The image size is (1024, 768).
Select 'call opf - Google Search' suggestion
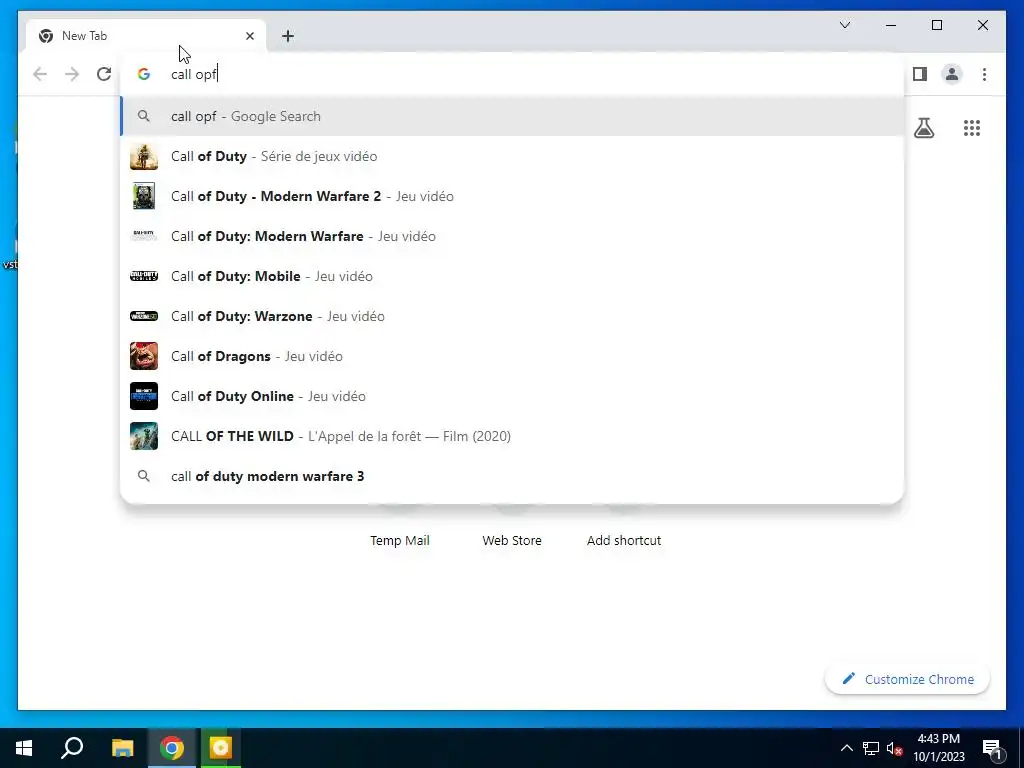pyautogui.click(x=512, y=116)
